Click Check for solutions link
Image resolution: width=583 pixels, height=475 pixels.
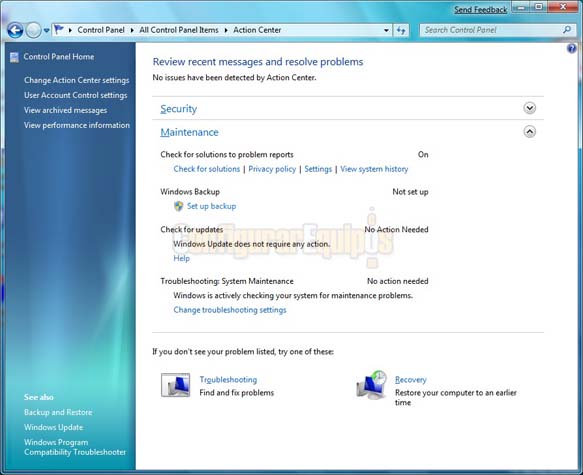pos(207,169)
